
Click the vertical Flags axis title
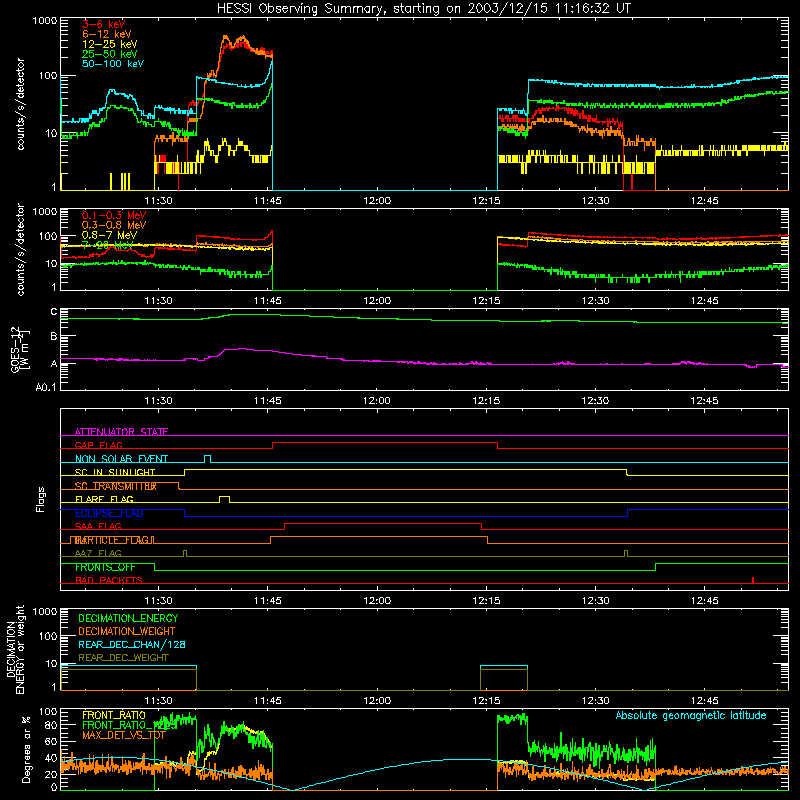click(40, 499)
